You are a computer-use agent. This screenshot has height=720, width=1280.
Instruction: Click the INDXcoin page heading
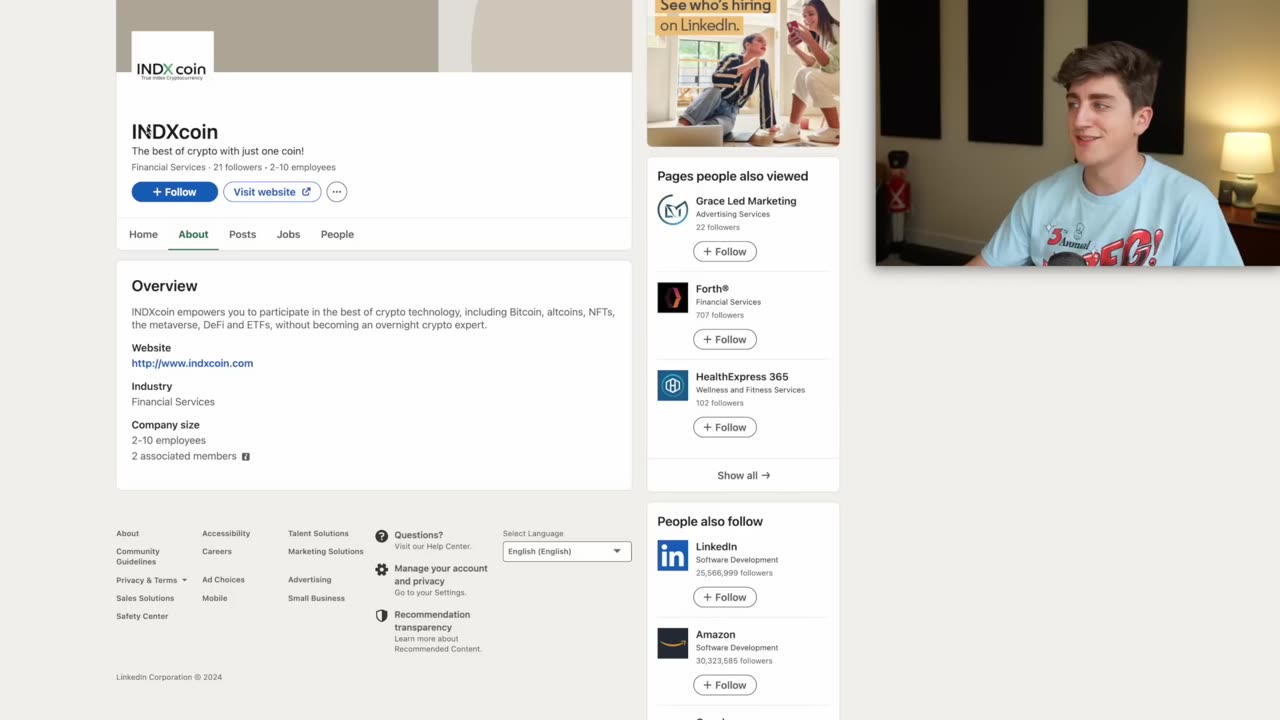point(175,132)
